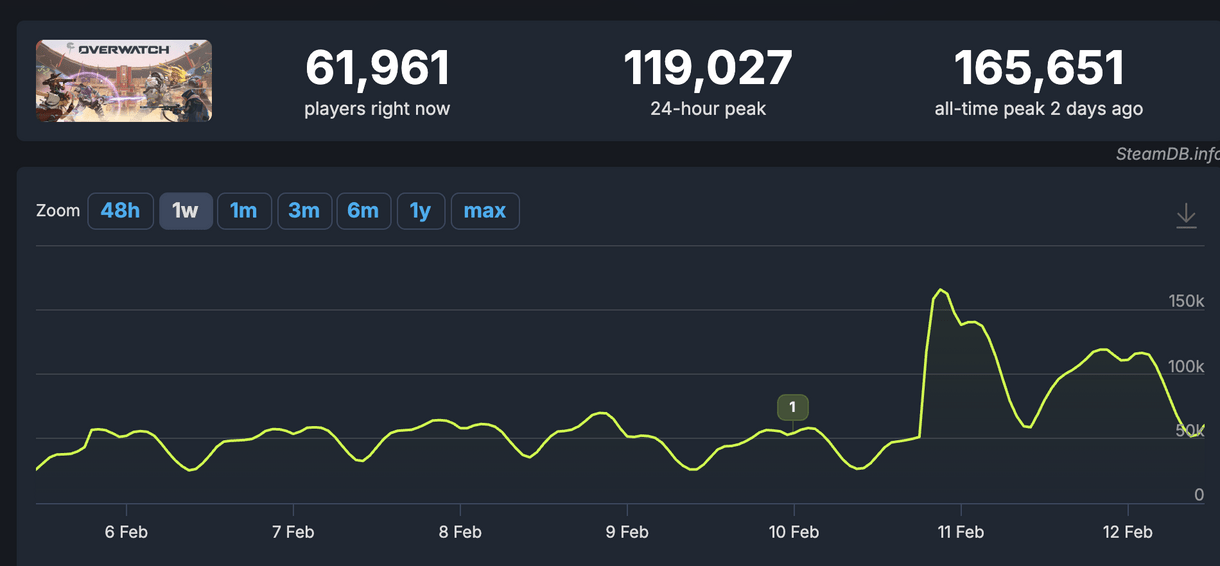
Task: Switch chart zoom to 1m
Action: pos(244,211)
